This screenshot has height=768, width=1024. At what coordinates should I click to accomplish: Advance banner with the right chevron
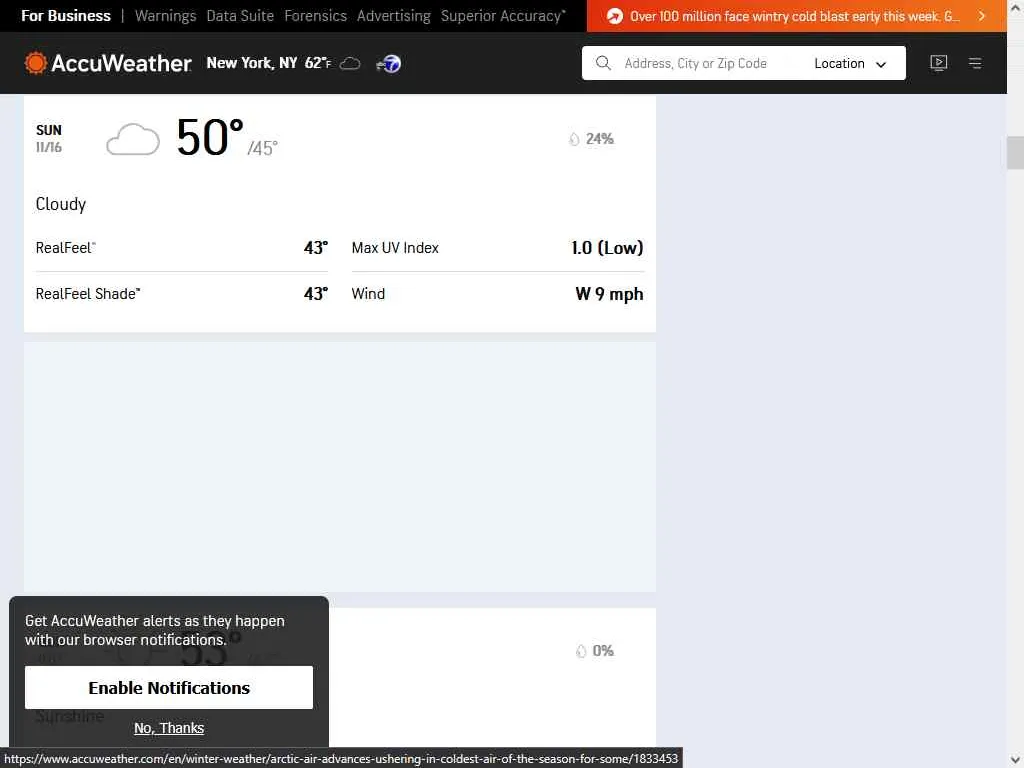982,16
